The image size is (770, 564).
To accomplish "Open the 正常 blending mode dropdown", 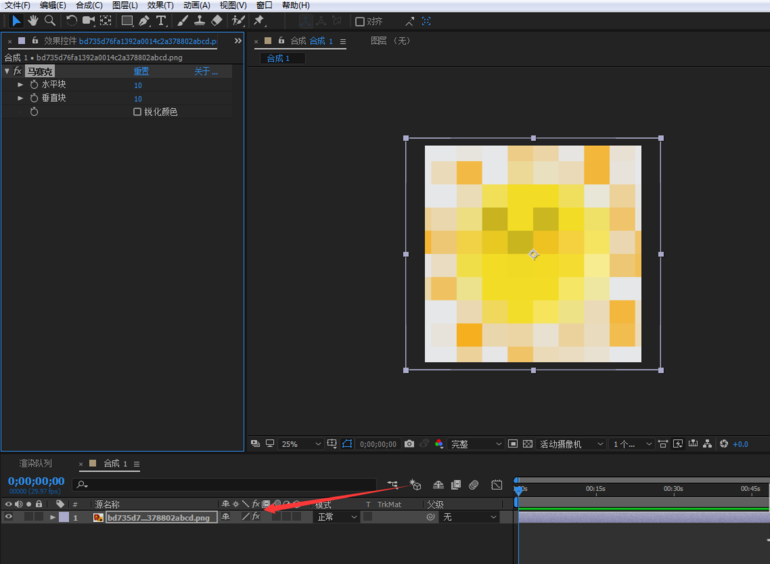I will [x=337, y=517].
